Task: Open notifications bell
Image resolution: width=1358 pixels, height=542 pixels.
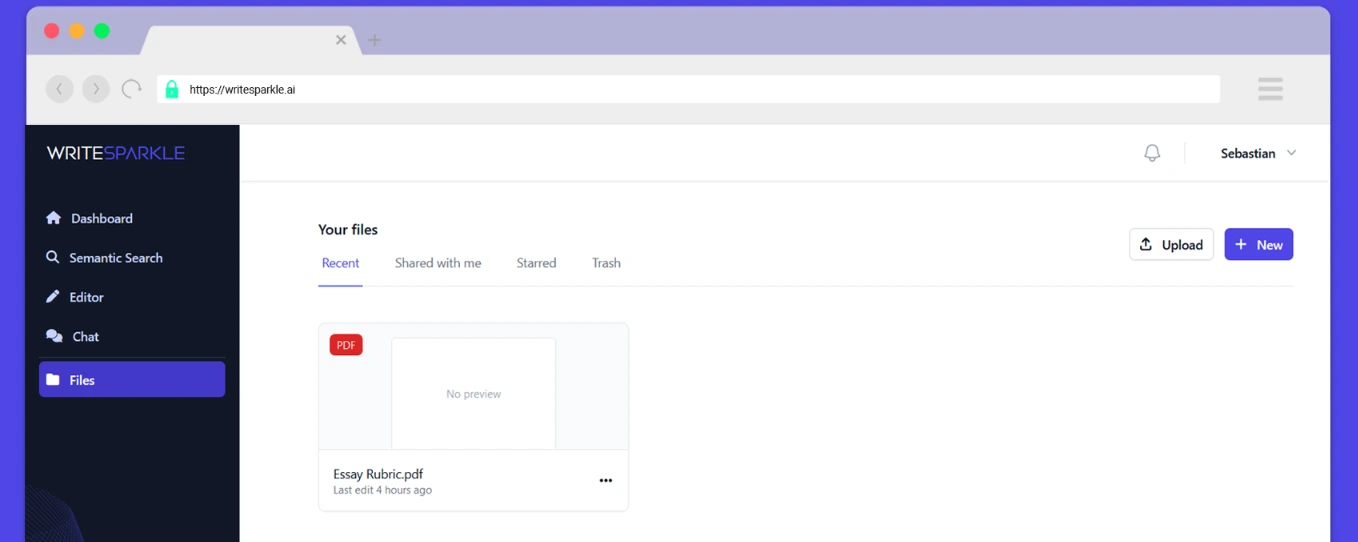Action: point(1152,153)
